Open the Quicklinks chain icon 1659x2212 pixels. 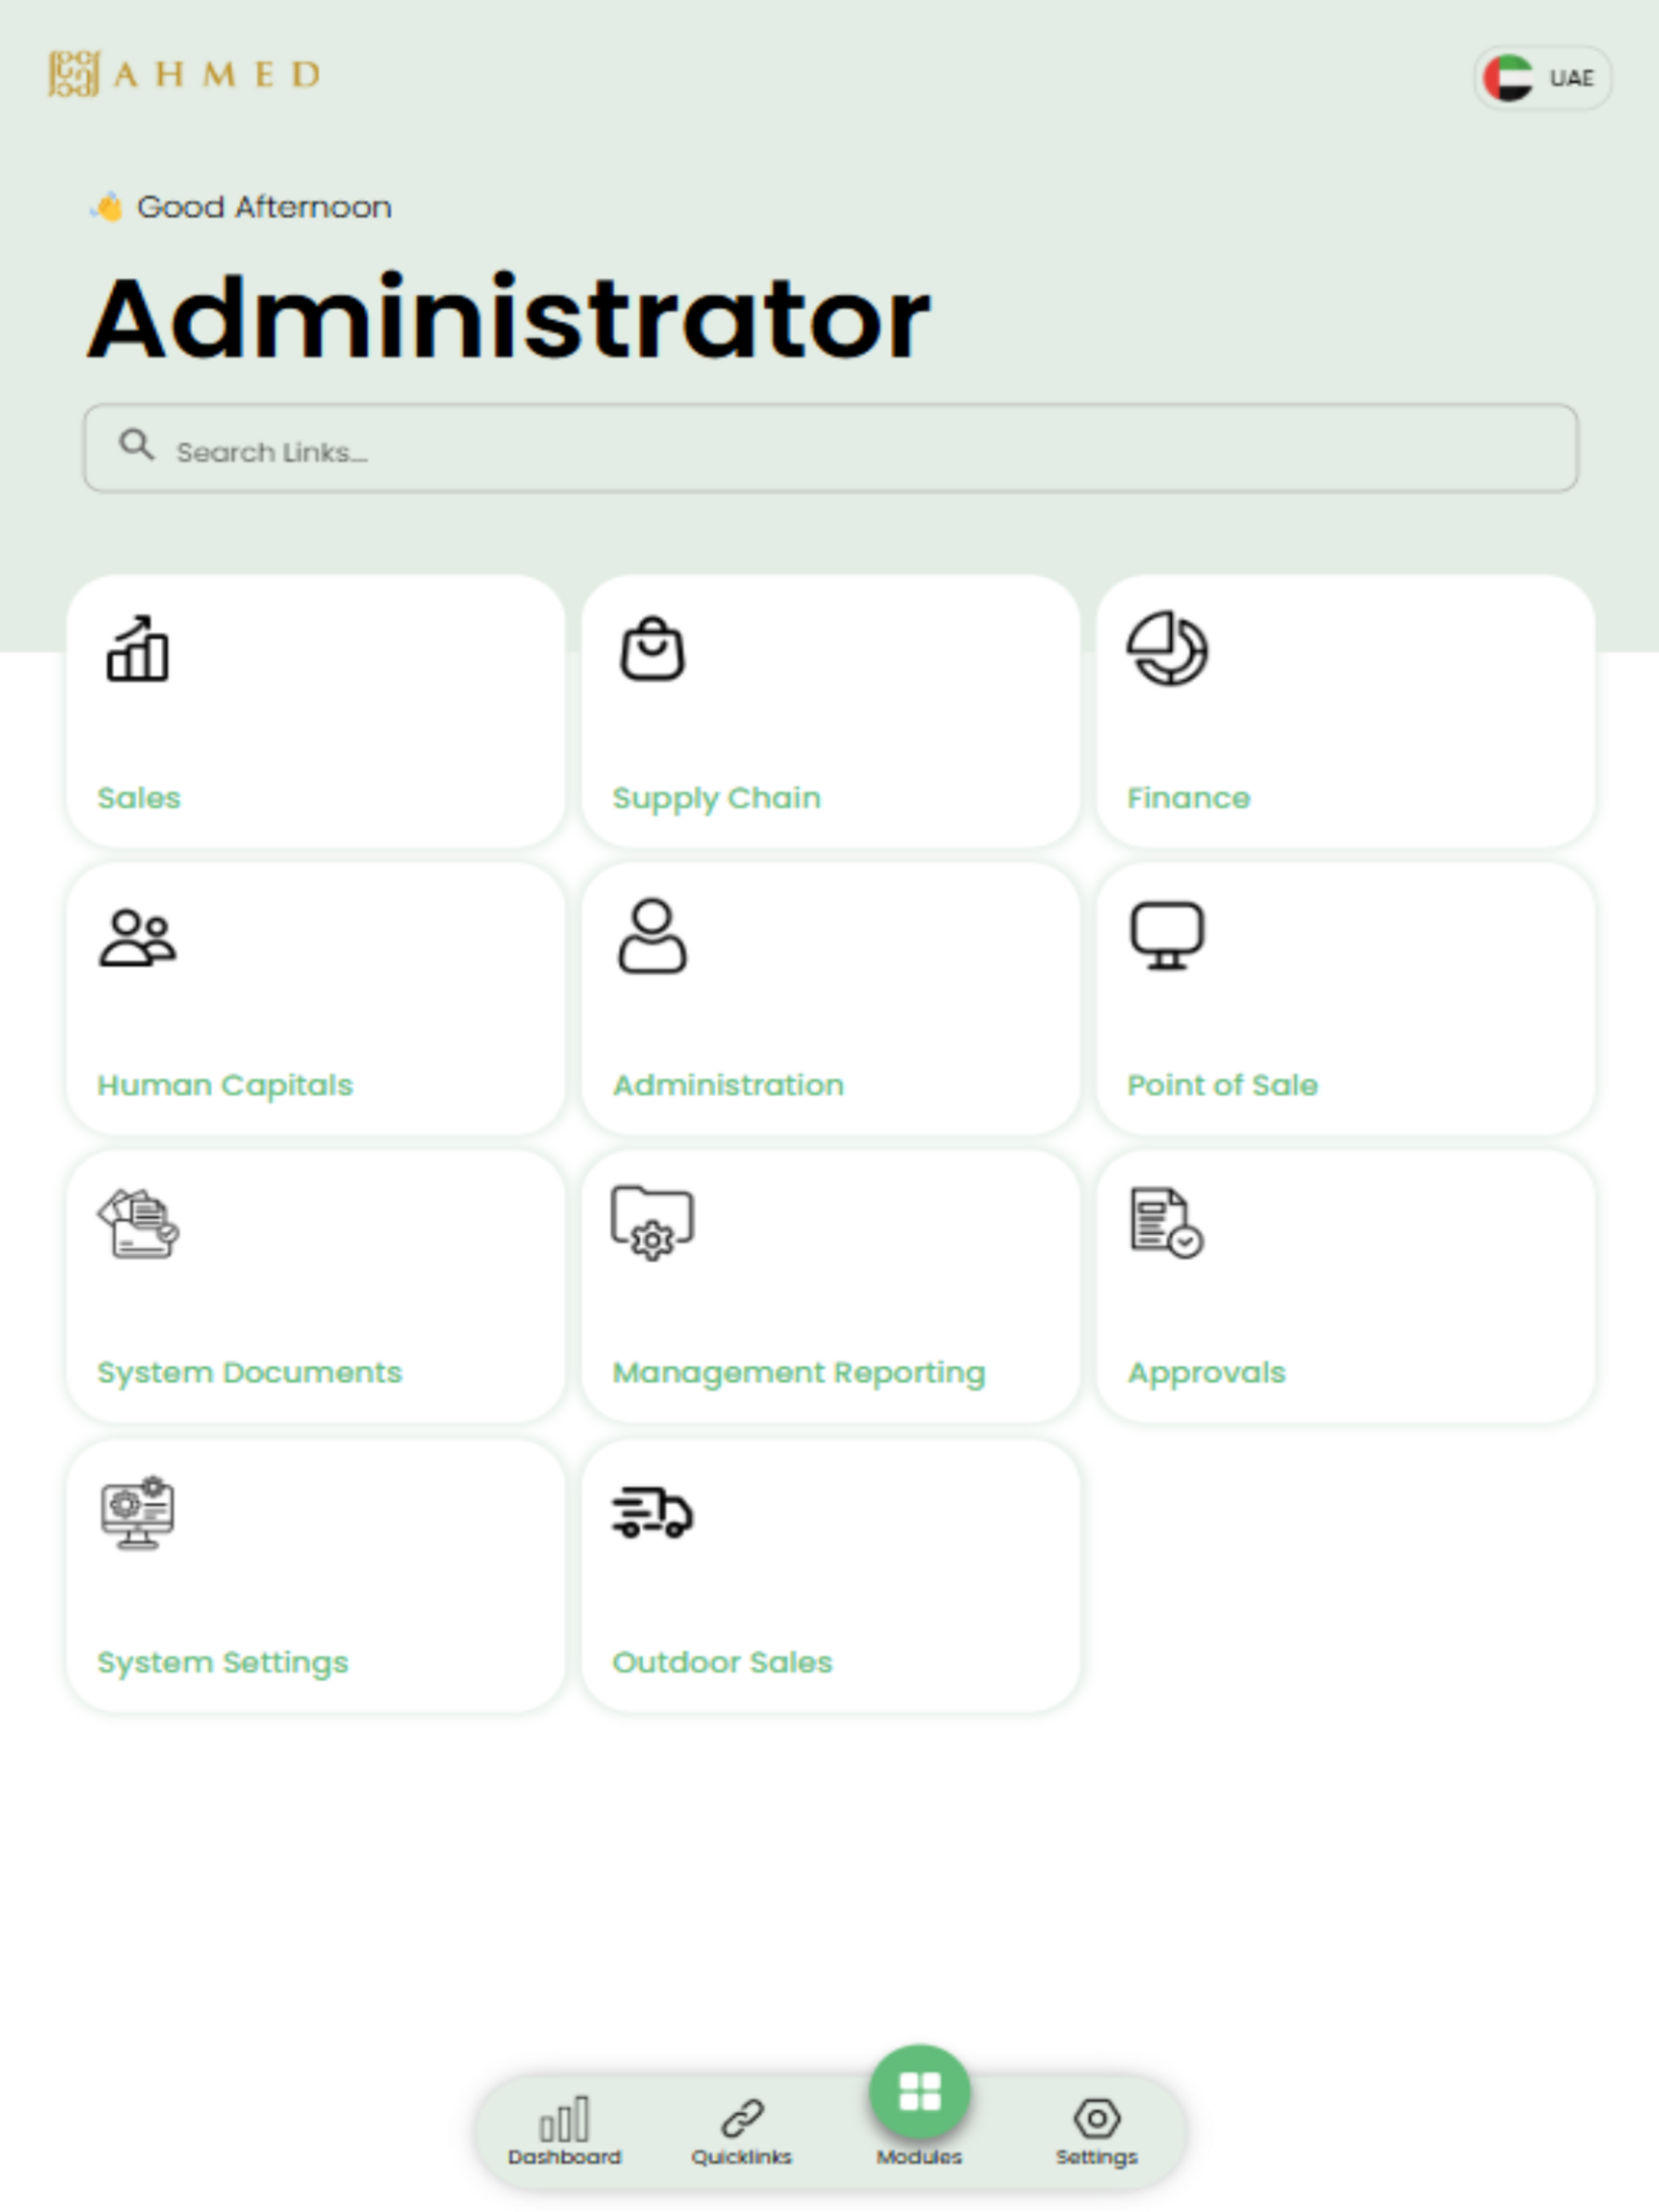742,2119
